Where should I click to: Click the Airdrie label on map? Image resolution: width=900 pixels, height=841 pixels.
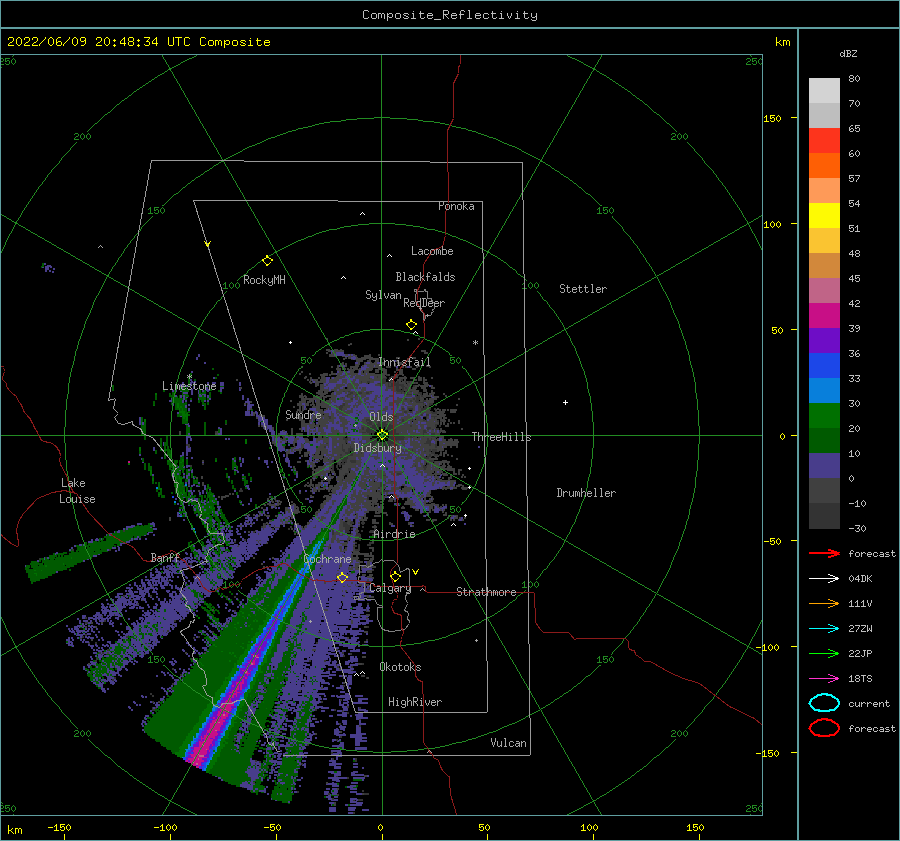pos(394,534)
